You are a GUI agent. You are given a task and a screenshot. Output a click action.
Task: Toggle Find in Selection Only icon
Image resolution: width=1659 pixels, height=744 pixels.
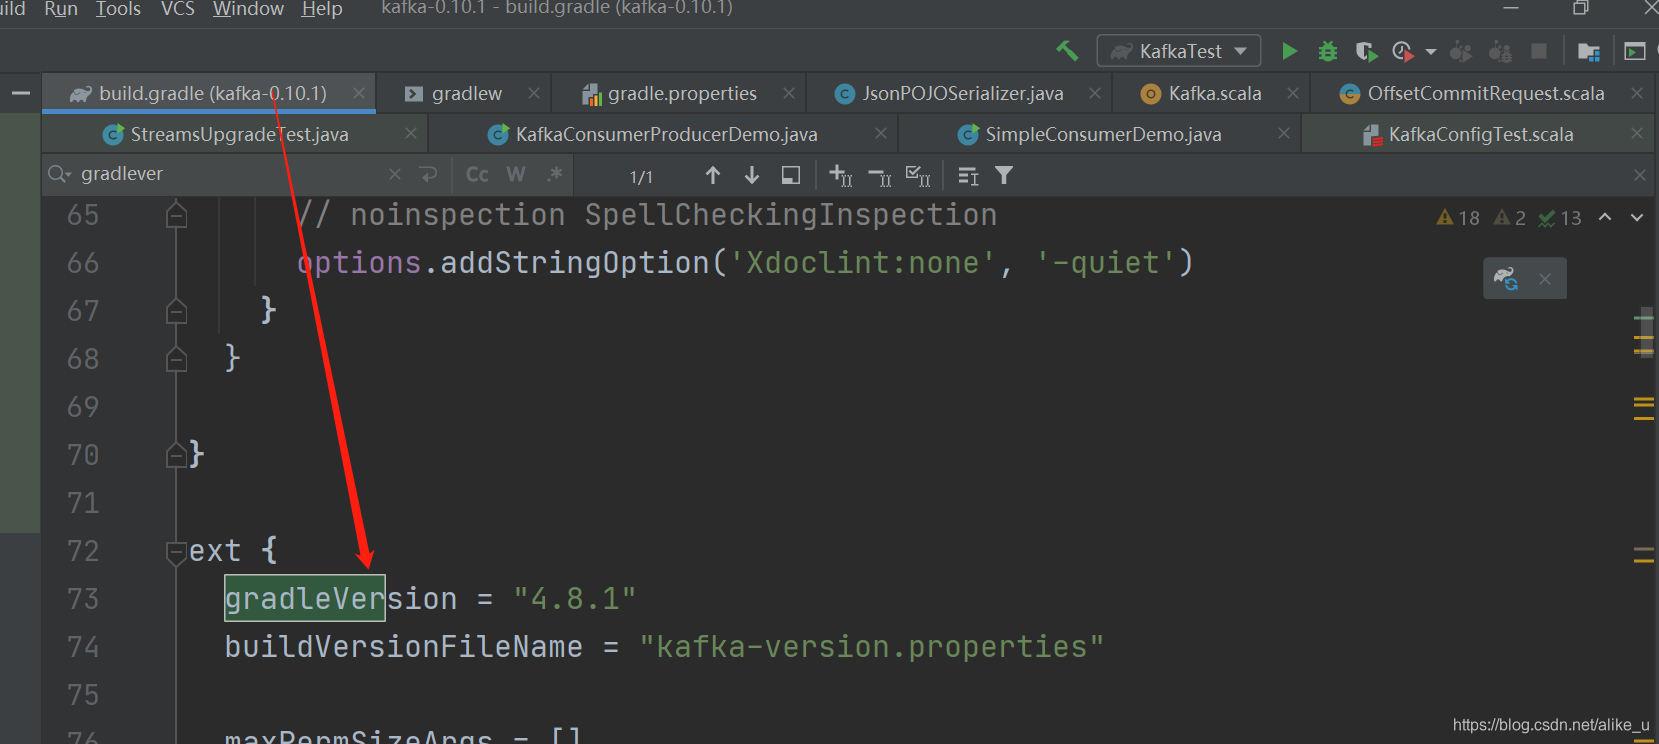(x=791, y=175)
